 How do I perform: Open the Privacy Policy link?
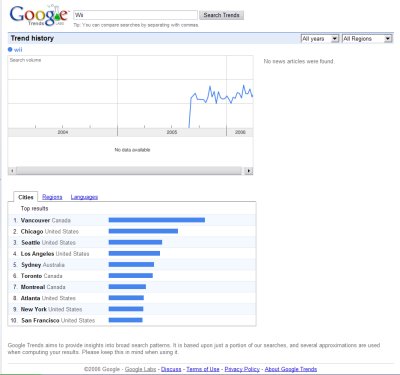(242, 369)
